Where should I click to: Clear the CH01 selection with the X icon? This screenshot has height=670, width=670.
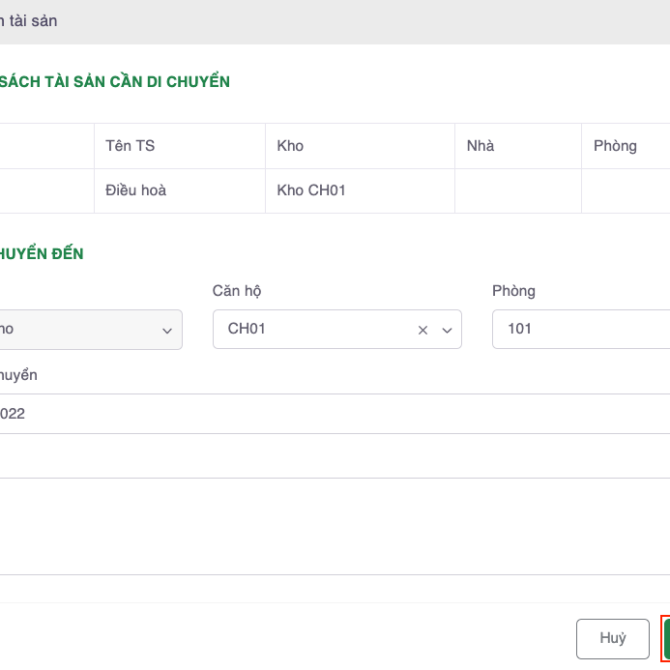pos(422,329)
